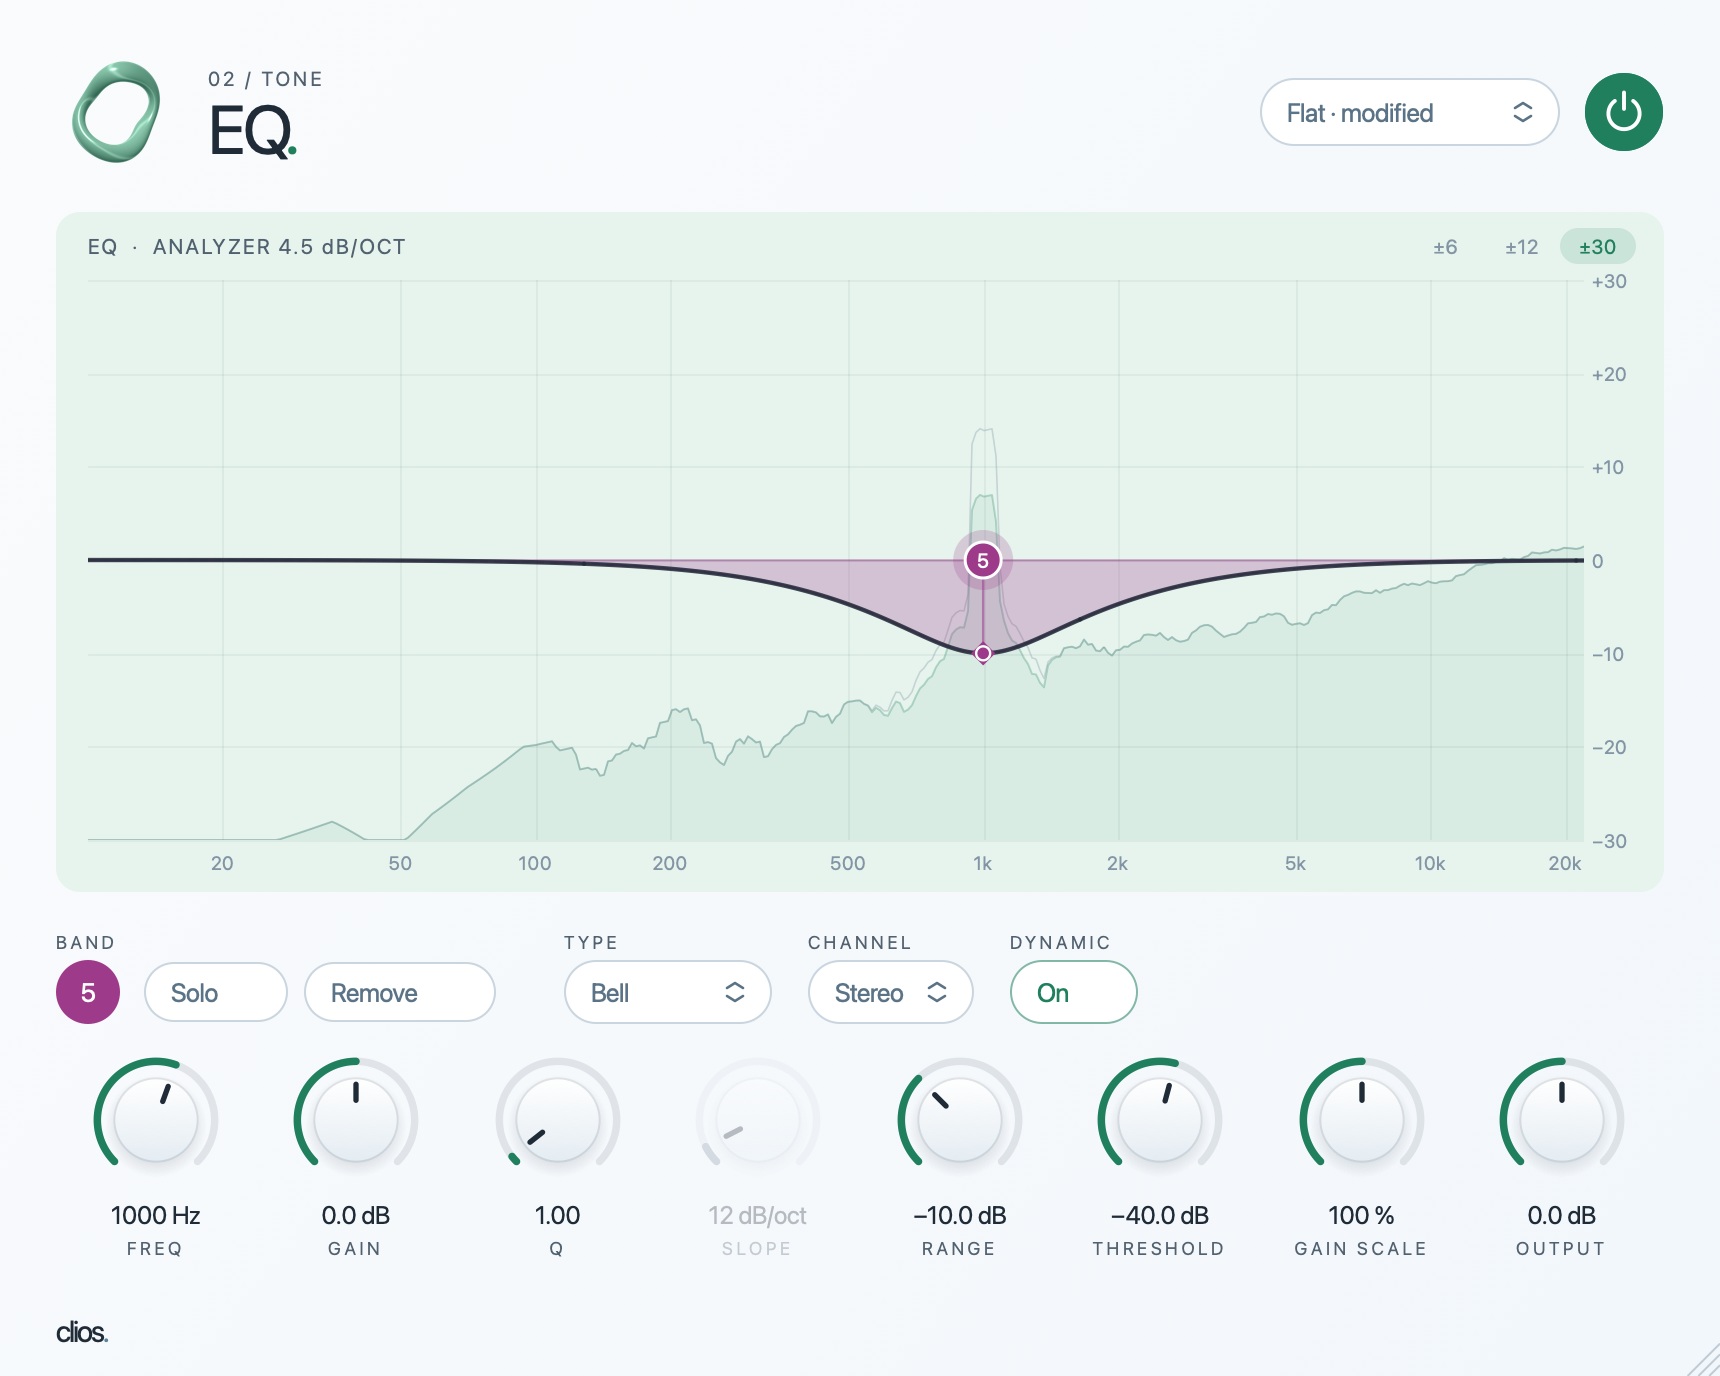1720x1376 pixels.
Task: Click the ANALYZER 4.5 dB/OCT label
Action: (x=279, y=247)
